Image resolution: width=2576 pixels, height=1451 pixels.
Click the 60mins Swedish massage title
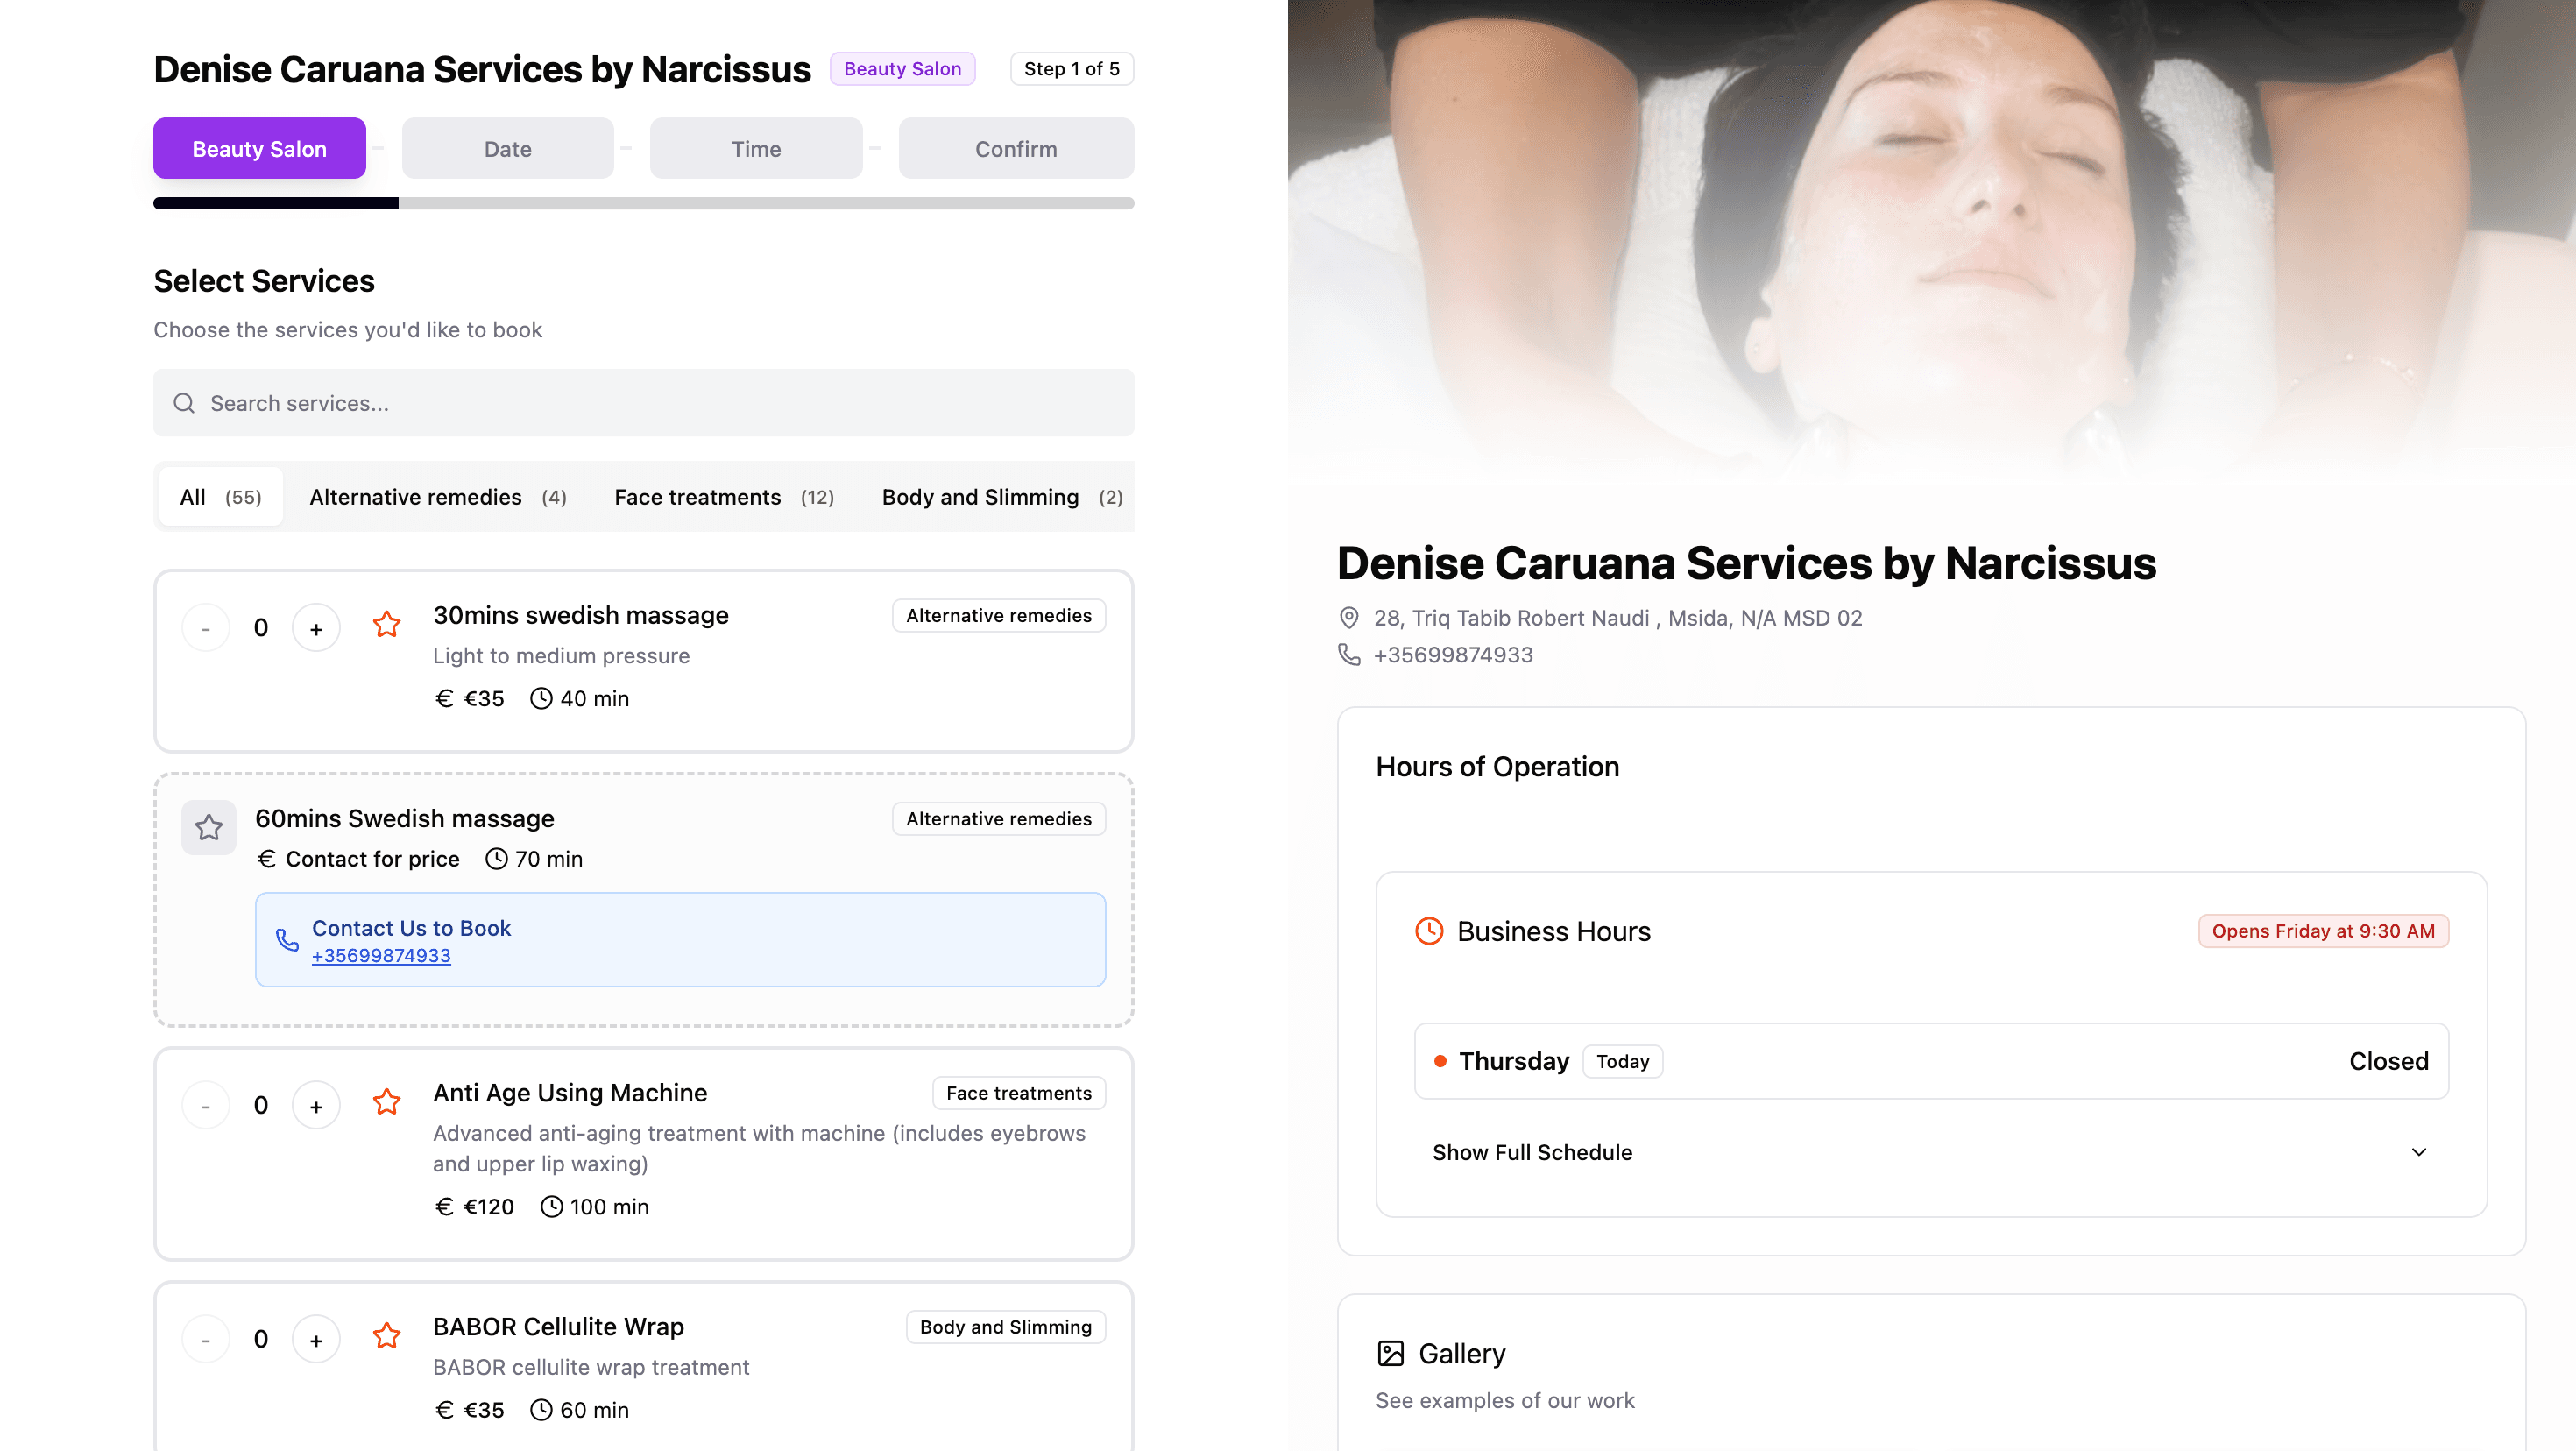(x=405, y=819)
